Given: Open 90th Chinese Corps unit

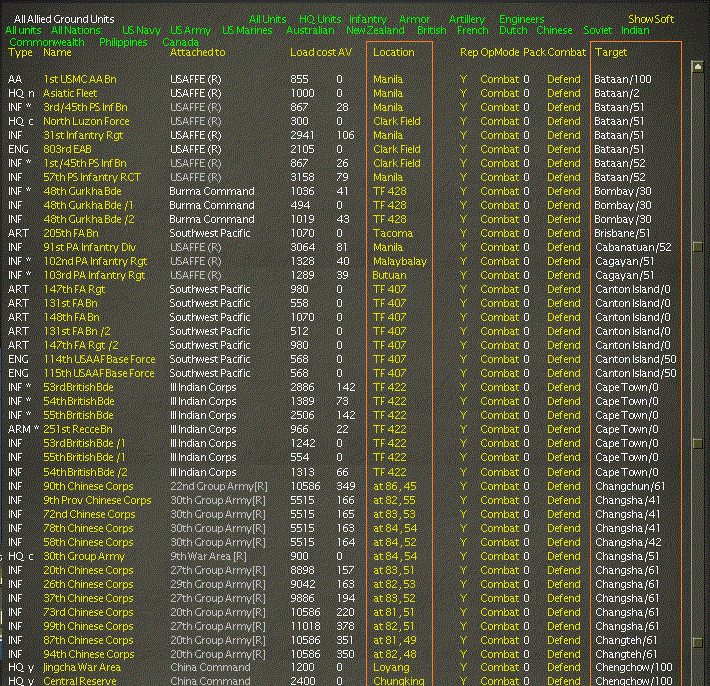Looking at the screenshot, I should (88, 486).
